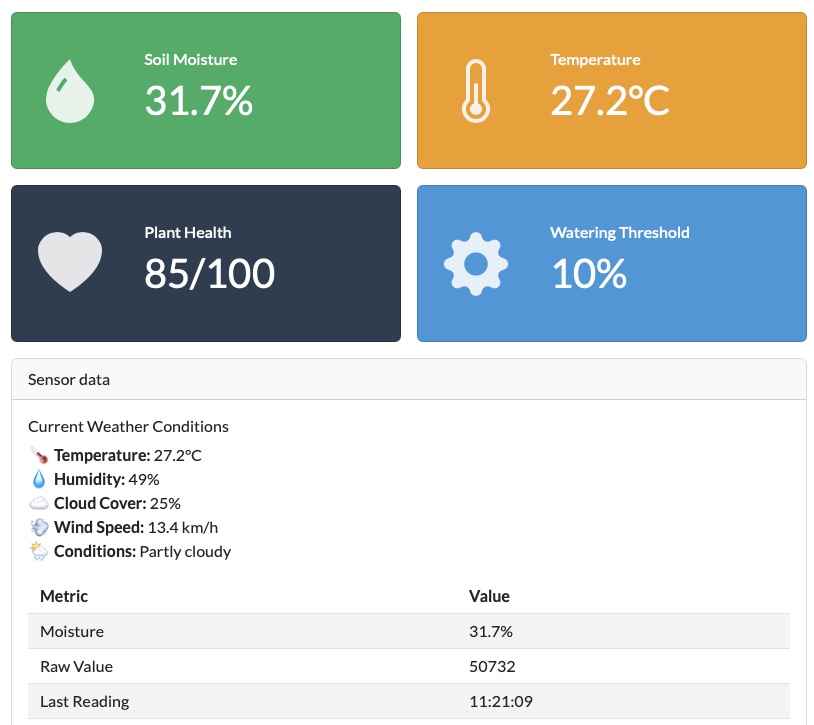Select the Moisture table row
Viewport: 814px width, 725px height.
(x=72, y=632)
